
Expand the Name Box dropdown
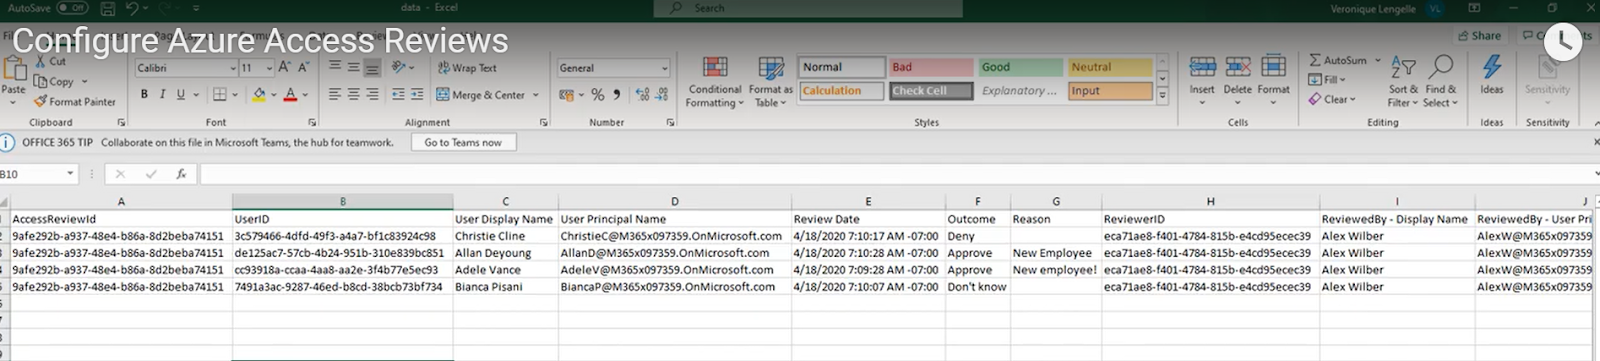point(70,174)
